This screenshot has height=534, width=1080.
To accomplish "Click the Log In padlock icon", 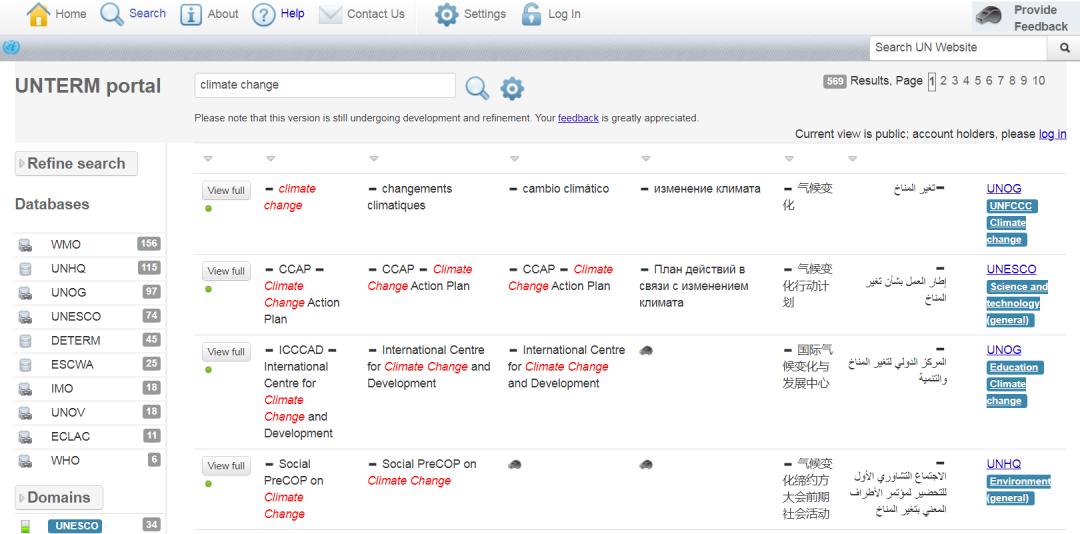I will pyautogui.click(x=531, y=14).
